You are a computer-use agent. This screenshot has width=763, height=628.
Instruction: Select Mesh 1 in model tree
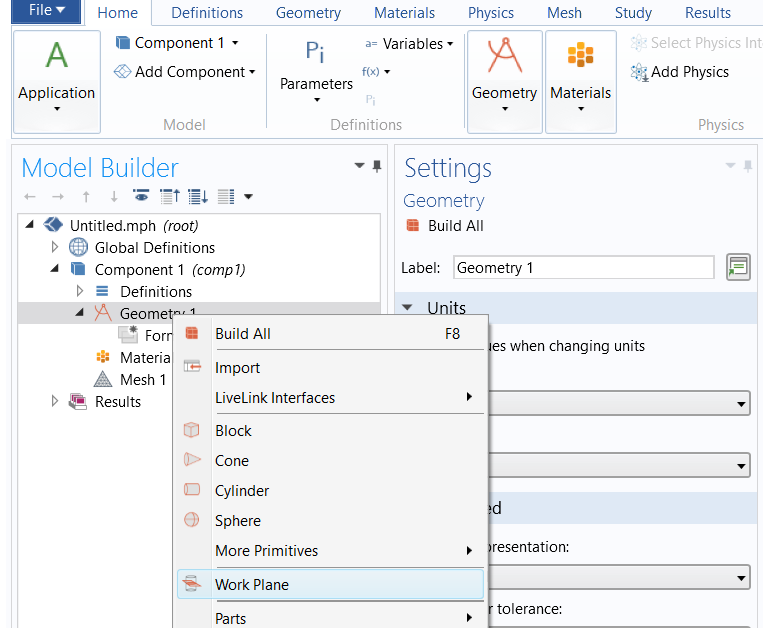click(143, 379)
